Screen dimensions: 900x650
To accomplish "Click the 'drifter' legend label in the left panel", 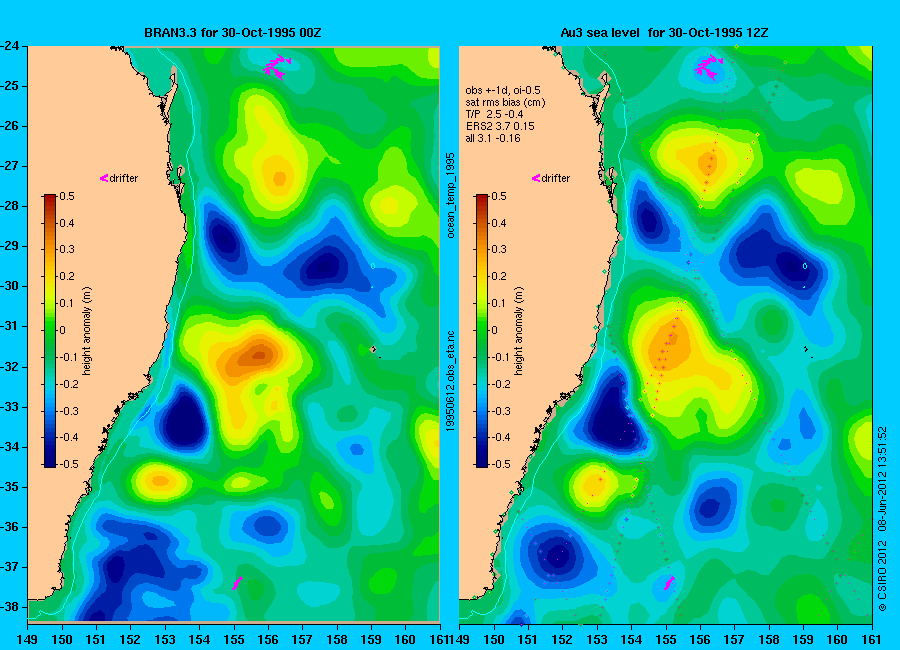I will pyautogui.click(x=124, y=179).
